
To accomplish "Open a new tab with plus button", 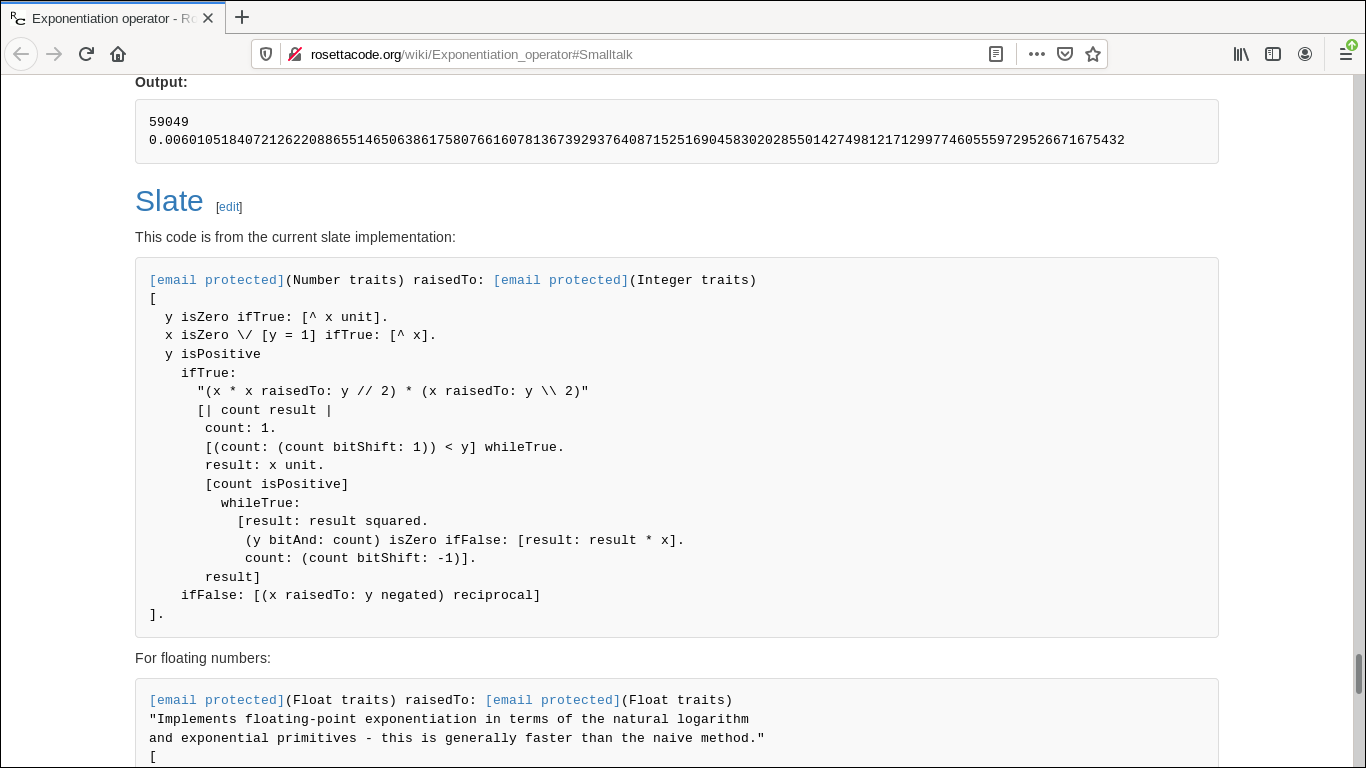I will (x=242, y=17).
